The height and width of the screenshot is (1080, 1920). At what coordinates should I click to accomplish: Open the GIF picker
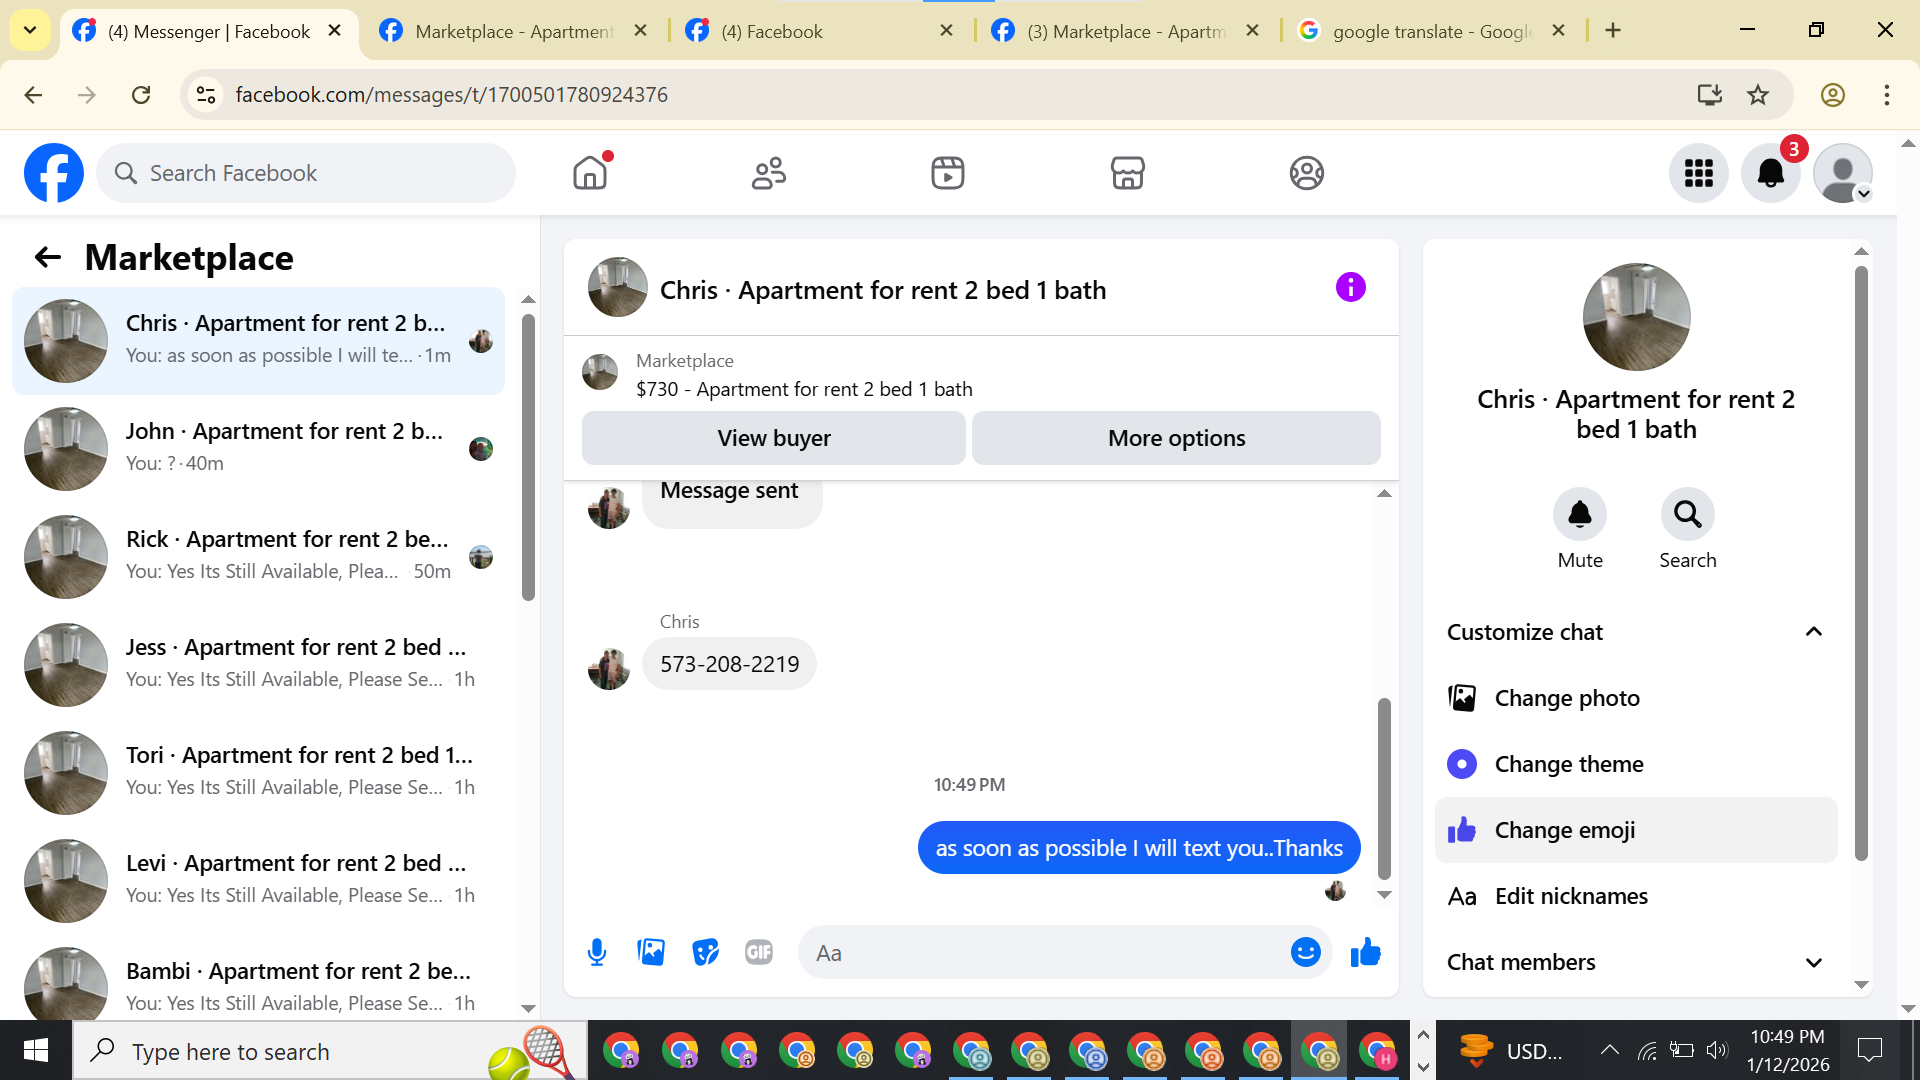coord(759,952)
